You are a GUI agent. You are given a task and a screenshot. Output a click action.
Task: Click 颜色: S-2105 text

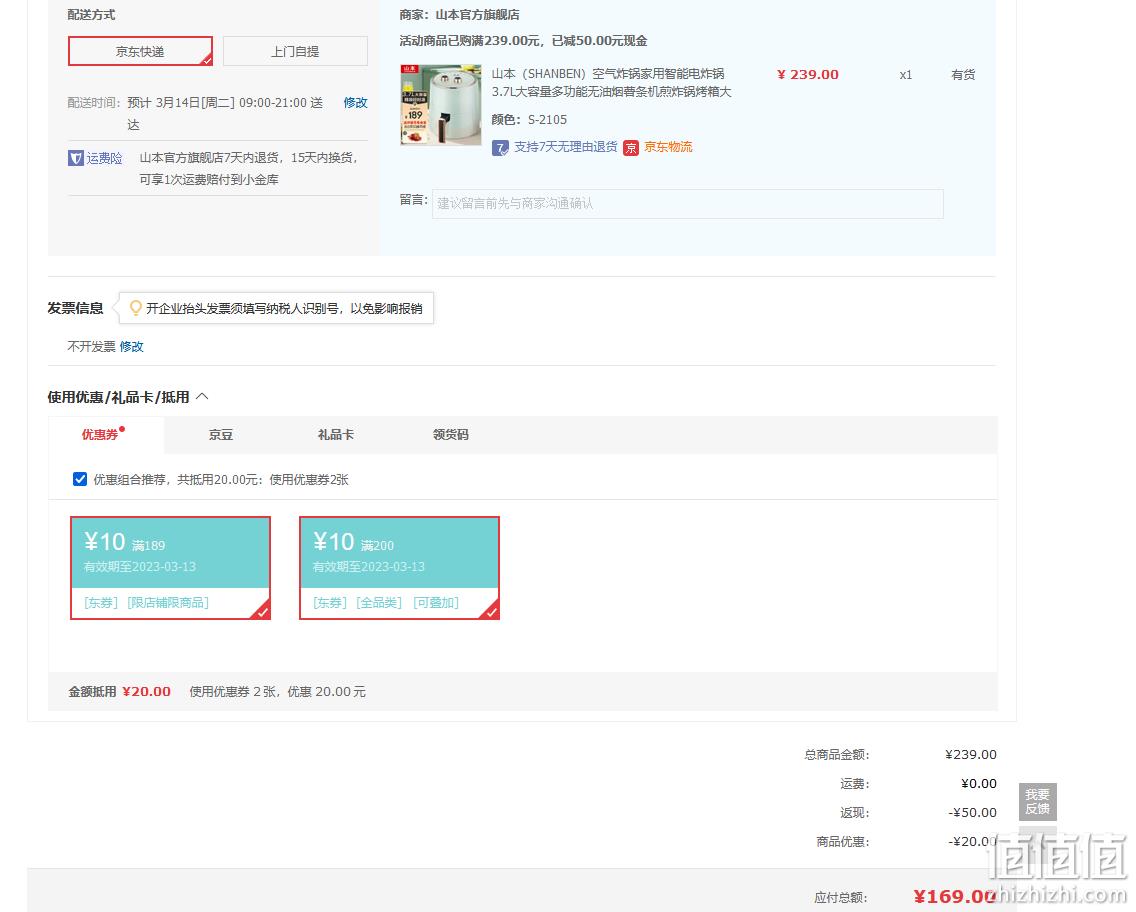529,120
